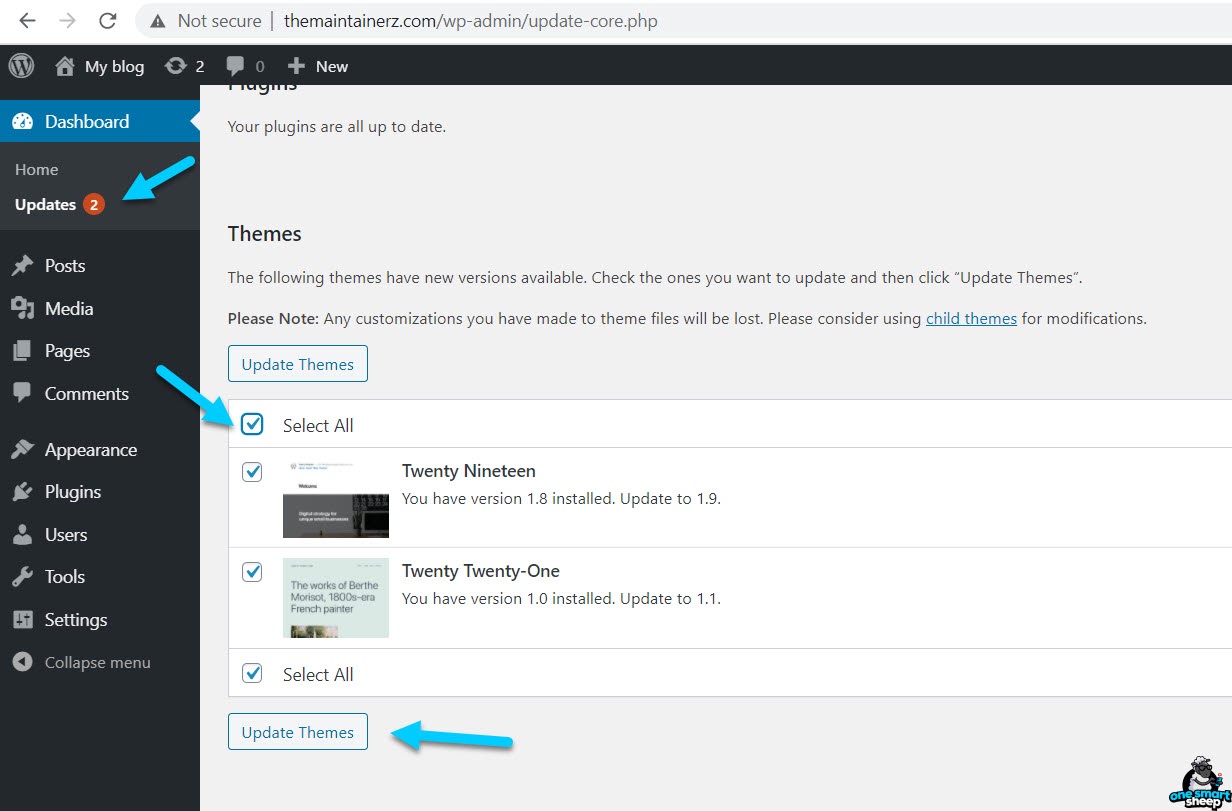Click the plus icon next to New

(x=296, y=66)
